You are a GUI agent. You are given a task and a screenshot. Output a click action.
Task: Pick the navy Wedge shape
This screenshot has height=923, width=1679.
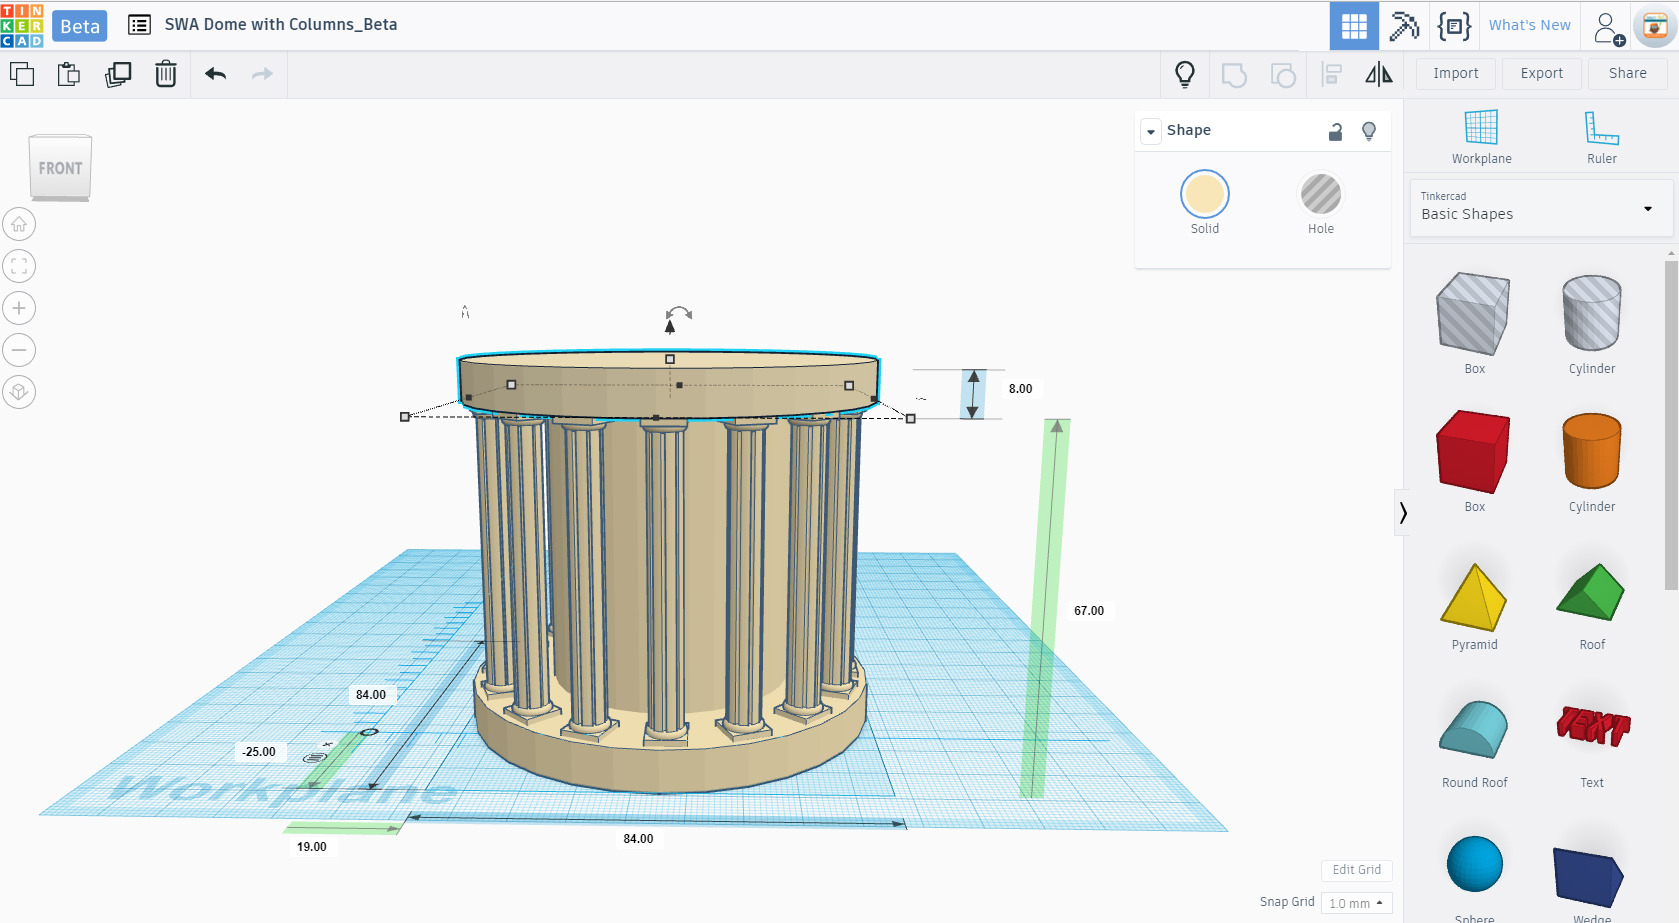1589,876
